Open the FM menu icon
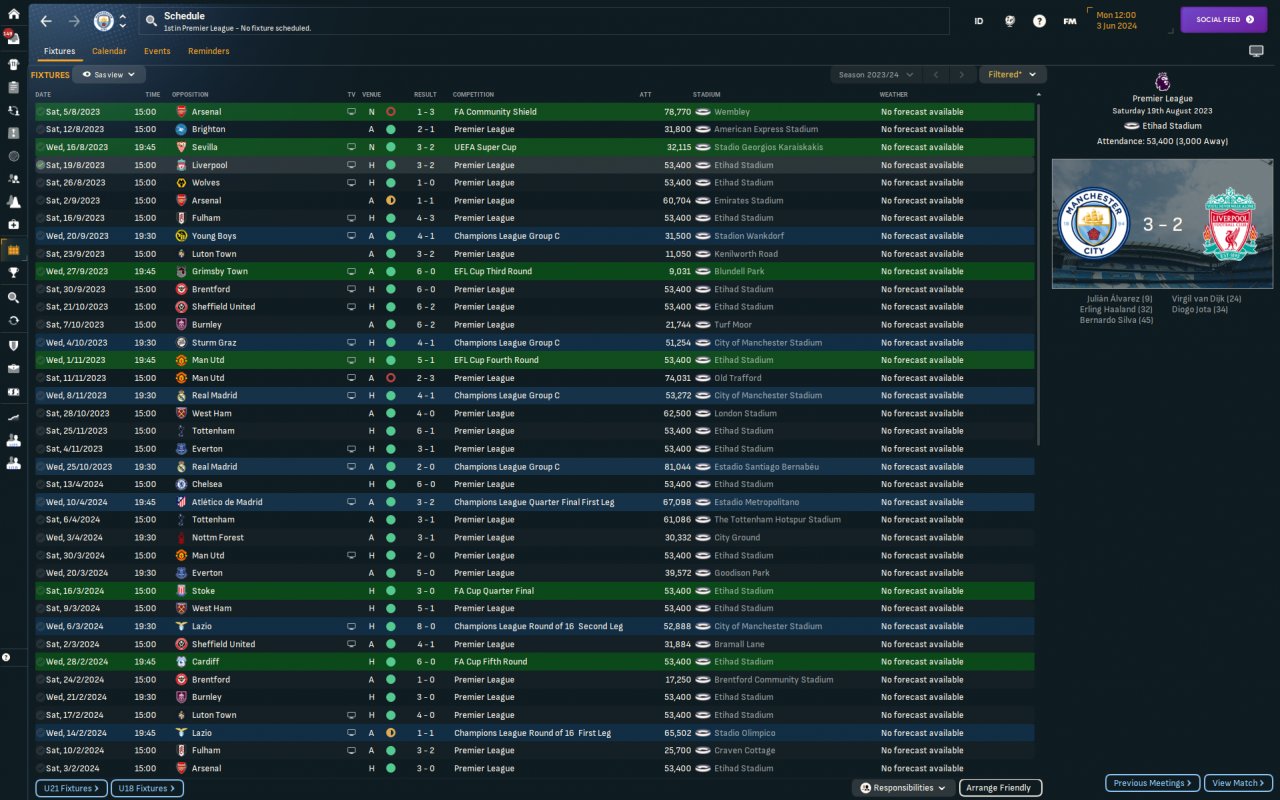The height and width of the screenshot is (800, 1280). click(x=1070, y=20)
